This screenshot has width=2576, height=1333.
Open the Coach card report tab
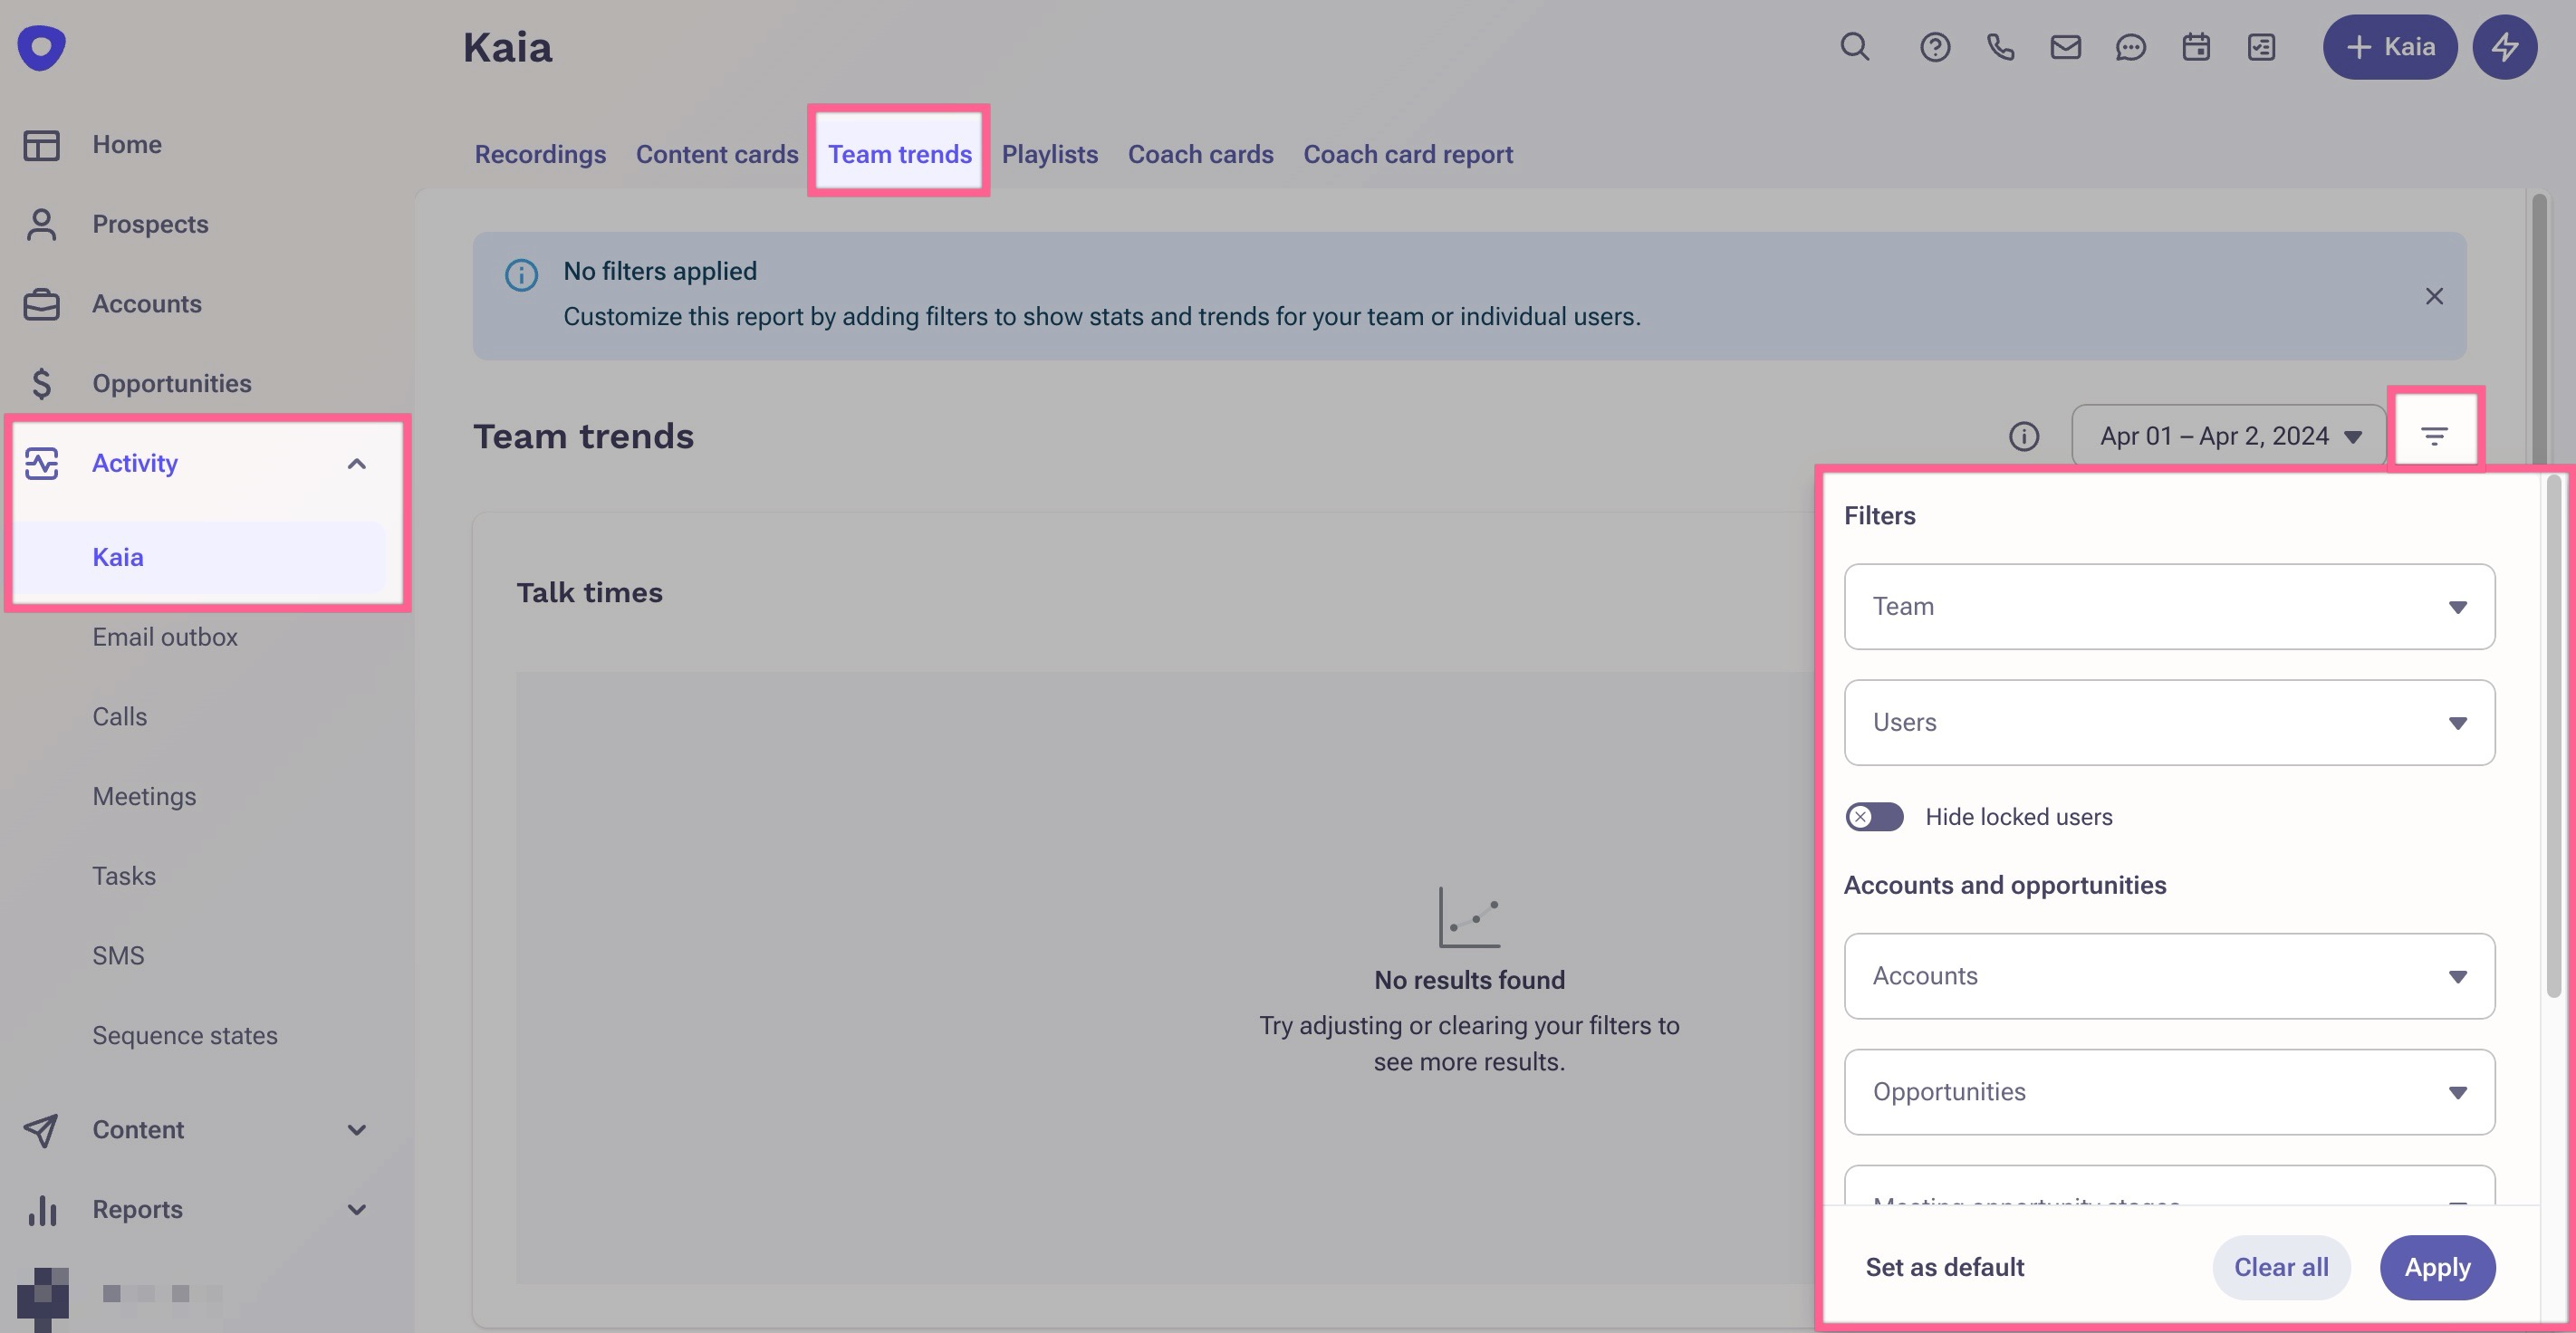[x=1407, y=154]
